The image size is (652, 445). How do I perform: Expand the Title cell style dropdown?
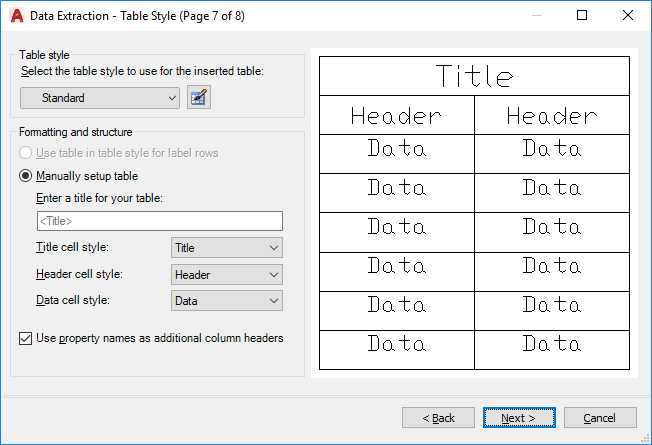(227, 248)
